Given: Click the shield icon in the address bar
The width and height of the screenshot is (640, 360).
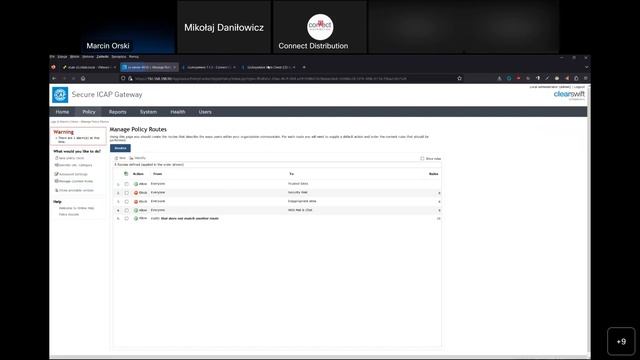Looking at the screenshot, I should pyautogui.click(x=123, y=78).
